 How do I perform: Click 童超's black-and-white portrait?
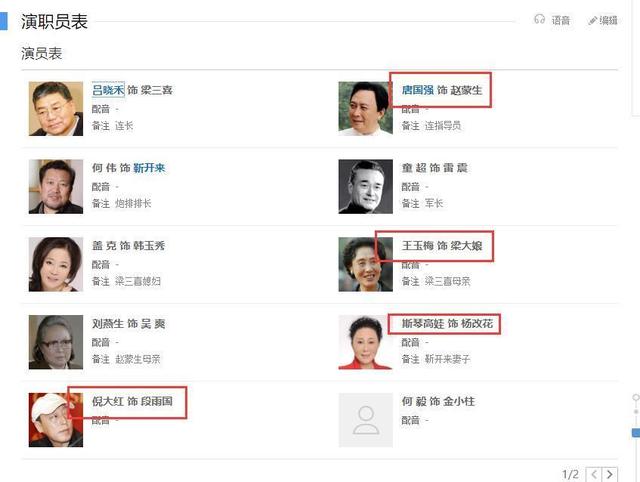(x=366, y=187)
